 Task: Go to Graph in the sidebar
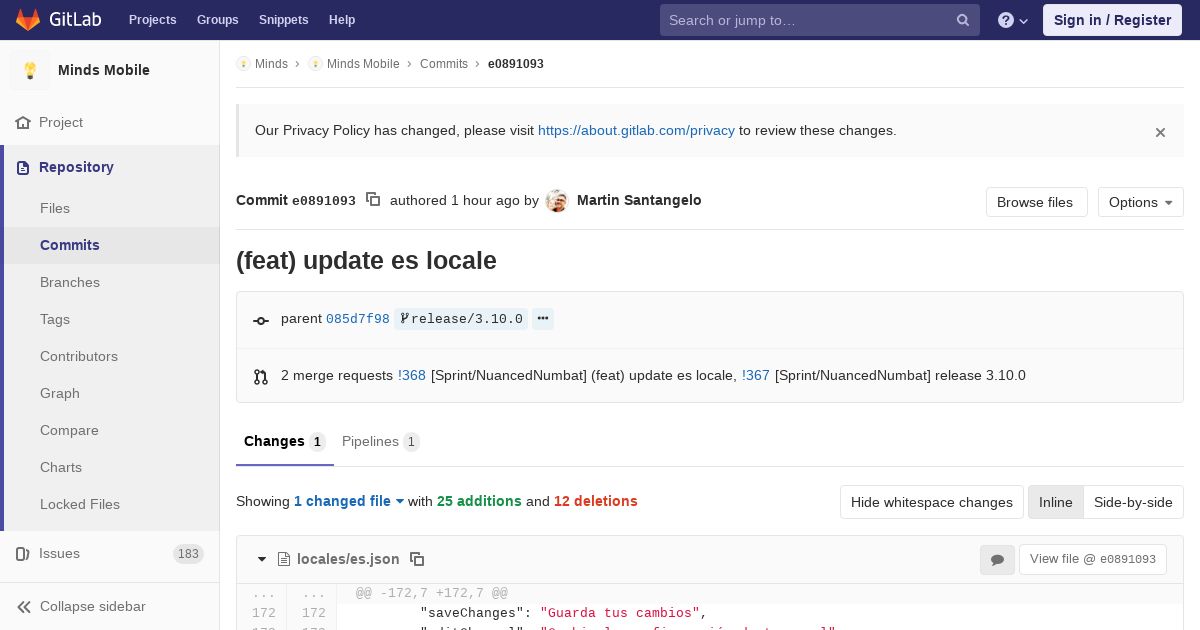tap(60, 393)
